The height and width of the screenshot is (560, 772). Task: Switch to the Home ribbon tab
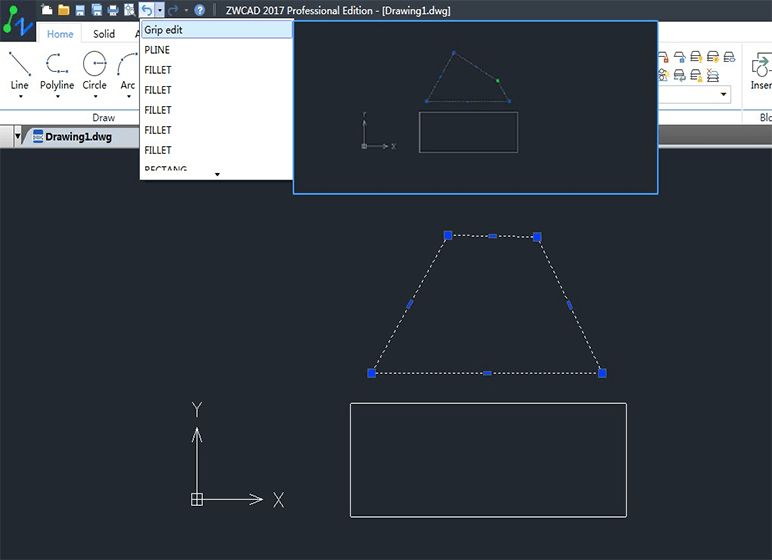[60, 34]
